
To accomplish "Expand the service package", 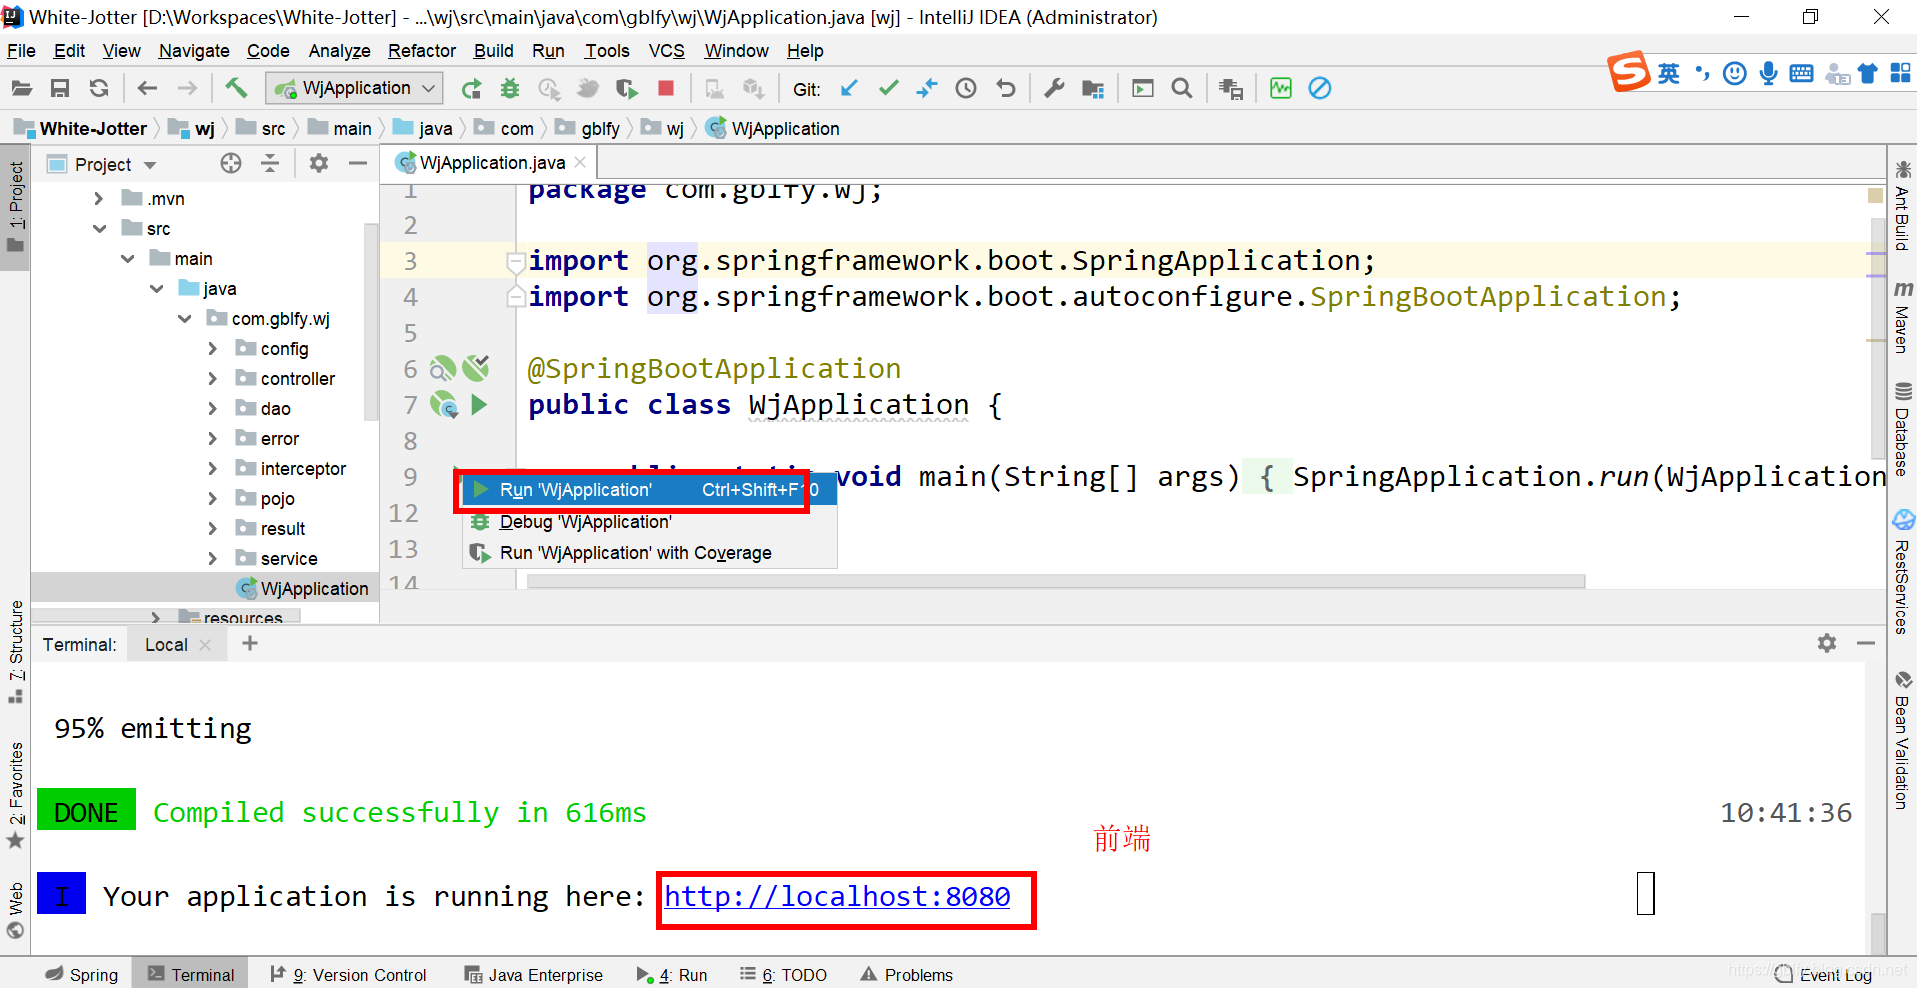I will pos(213,559).
